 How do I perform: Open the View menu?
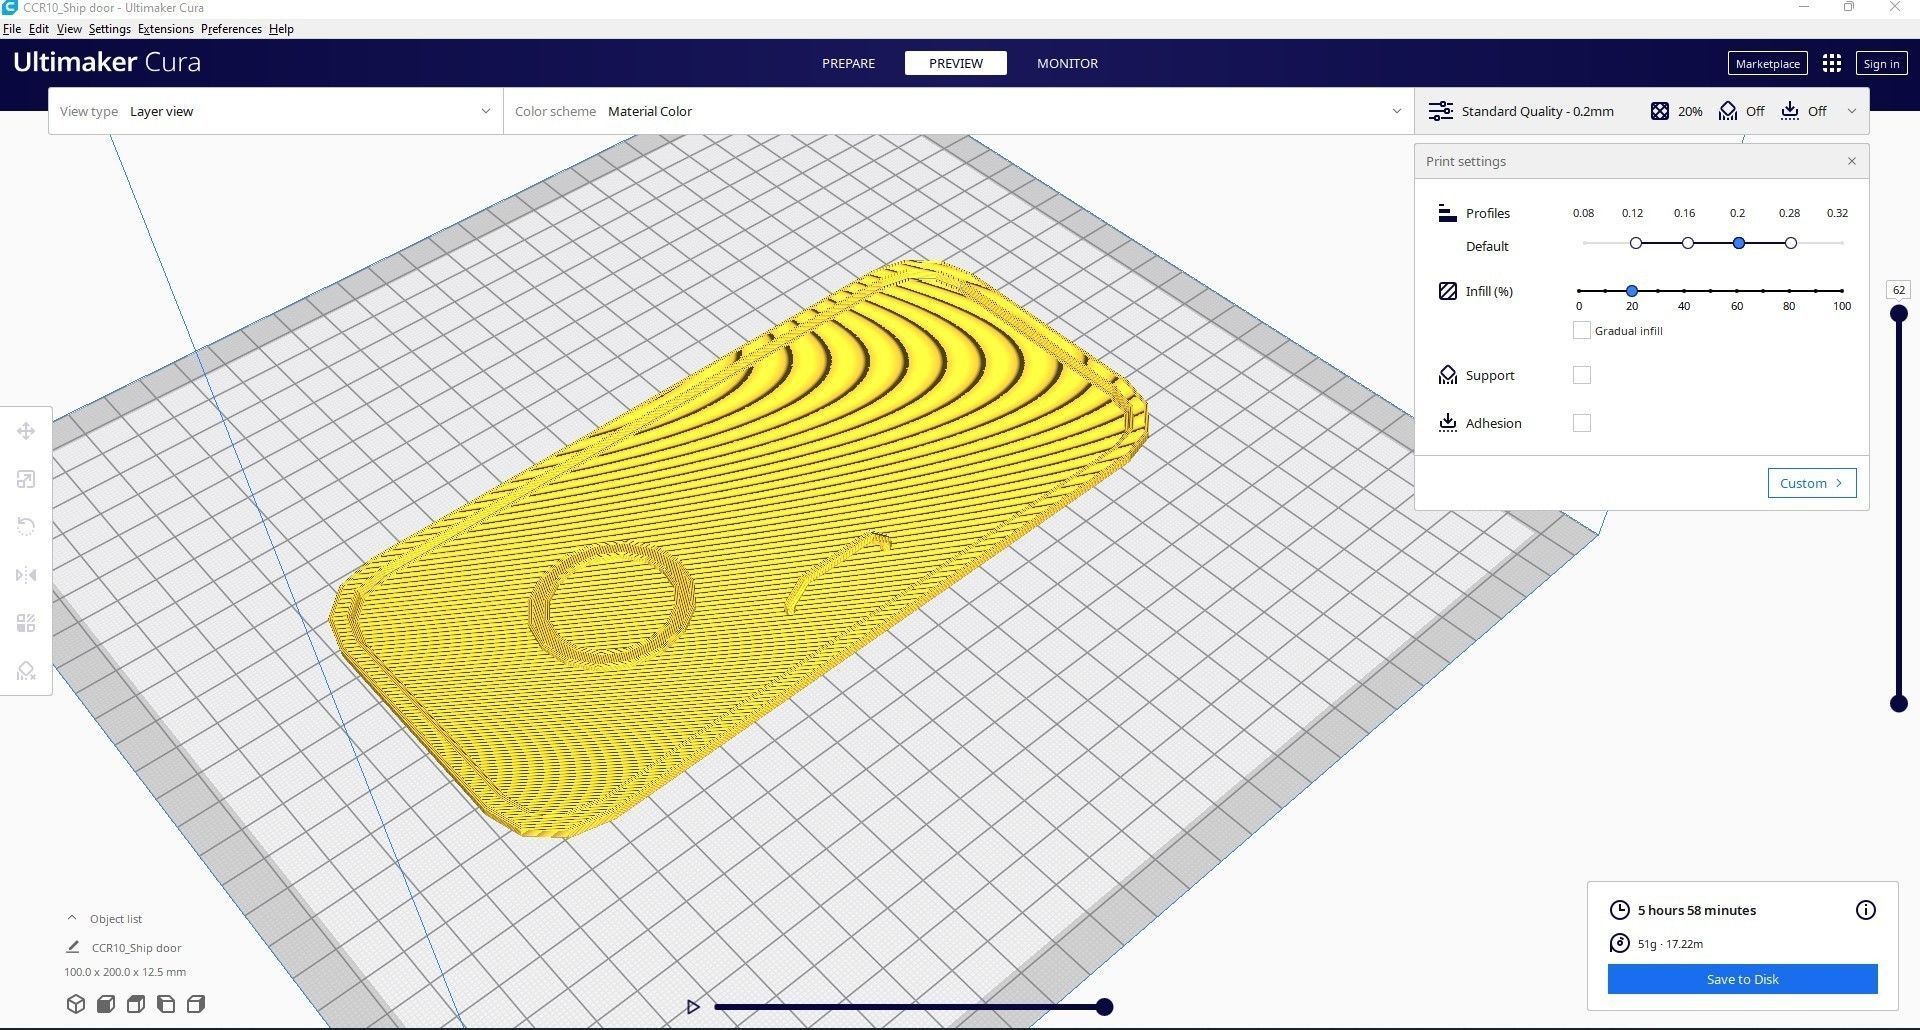(x=69, y=29)
